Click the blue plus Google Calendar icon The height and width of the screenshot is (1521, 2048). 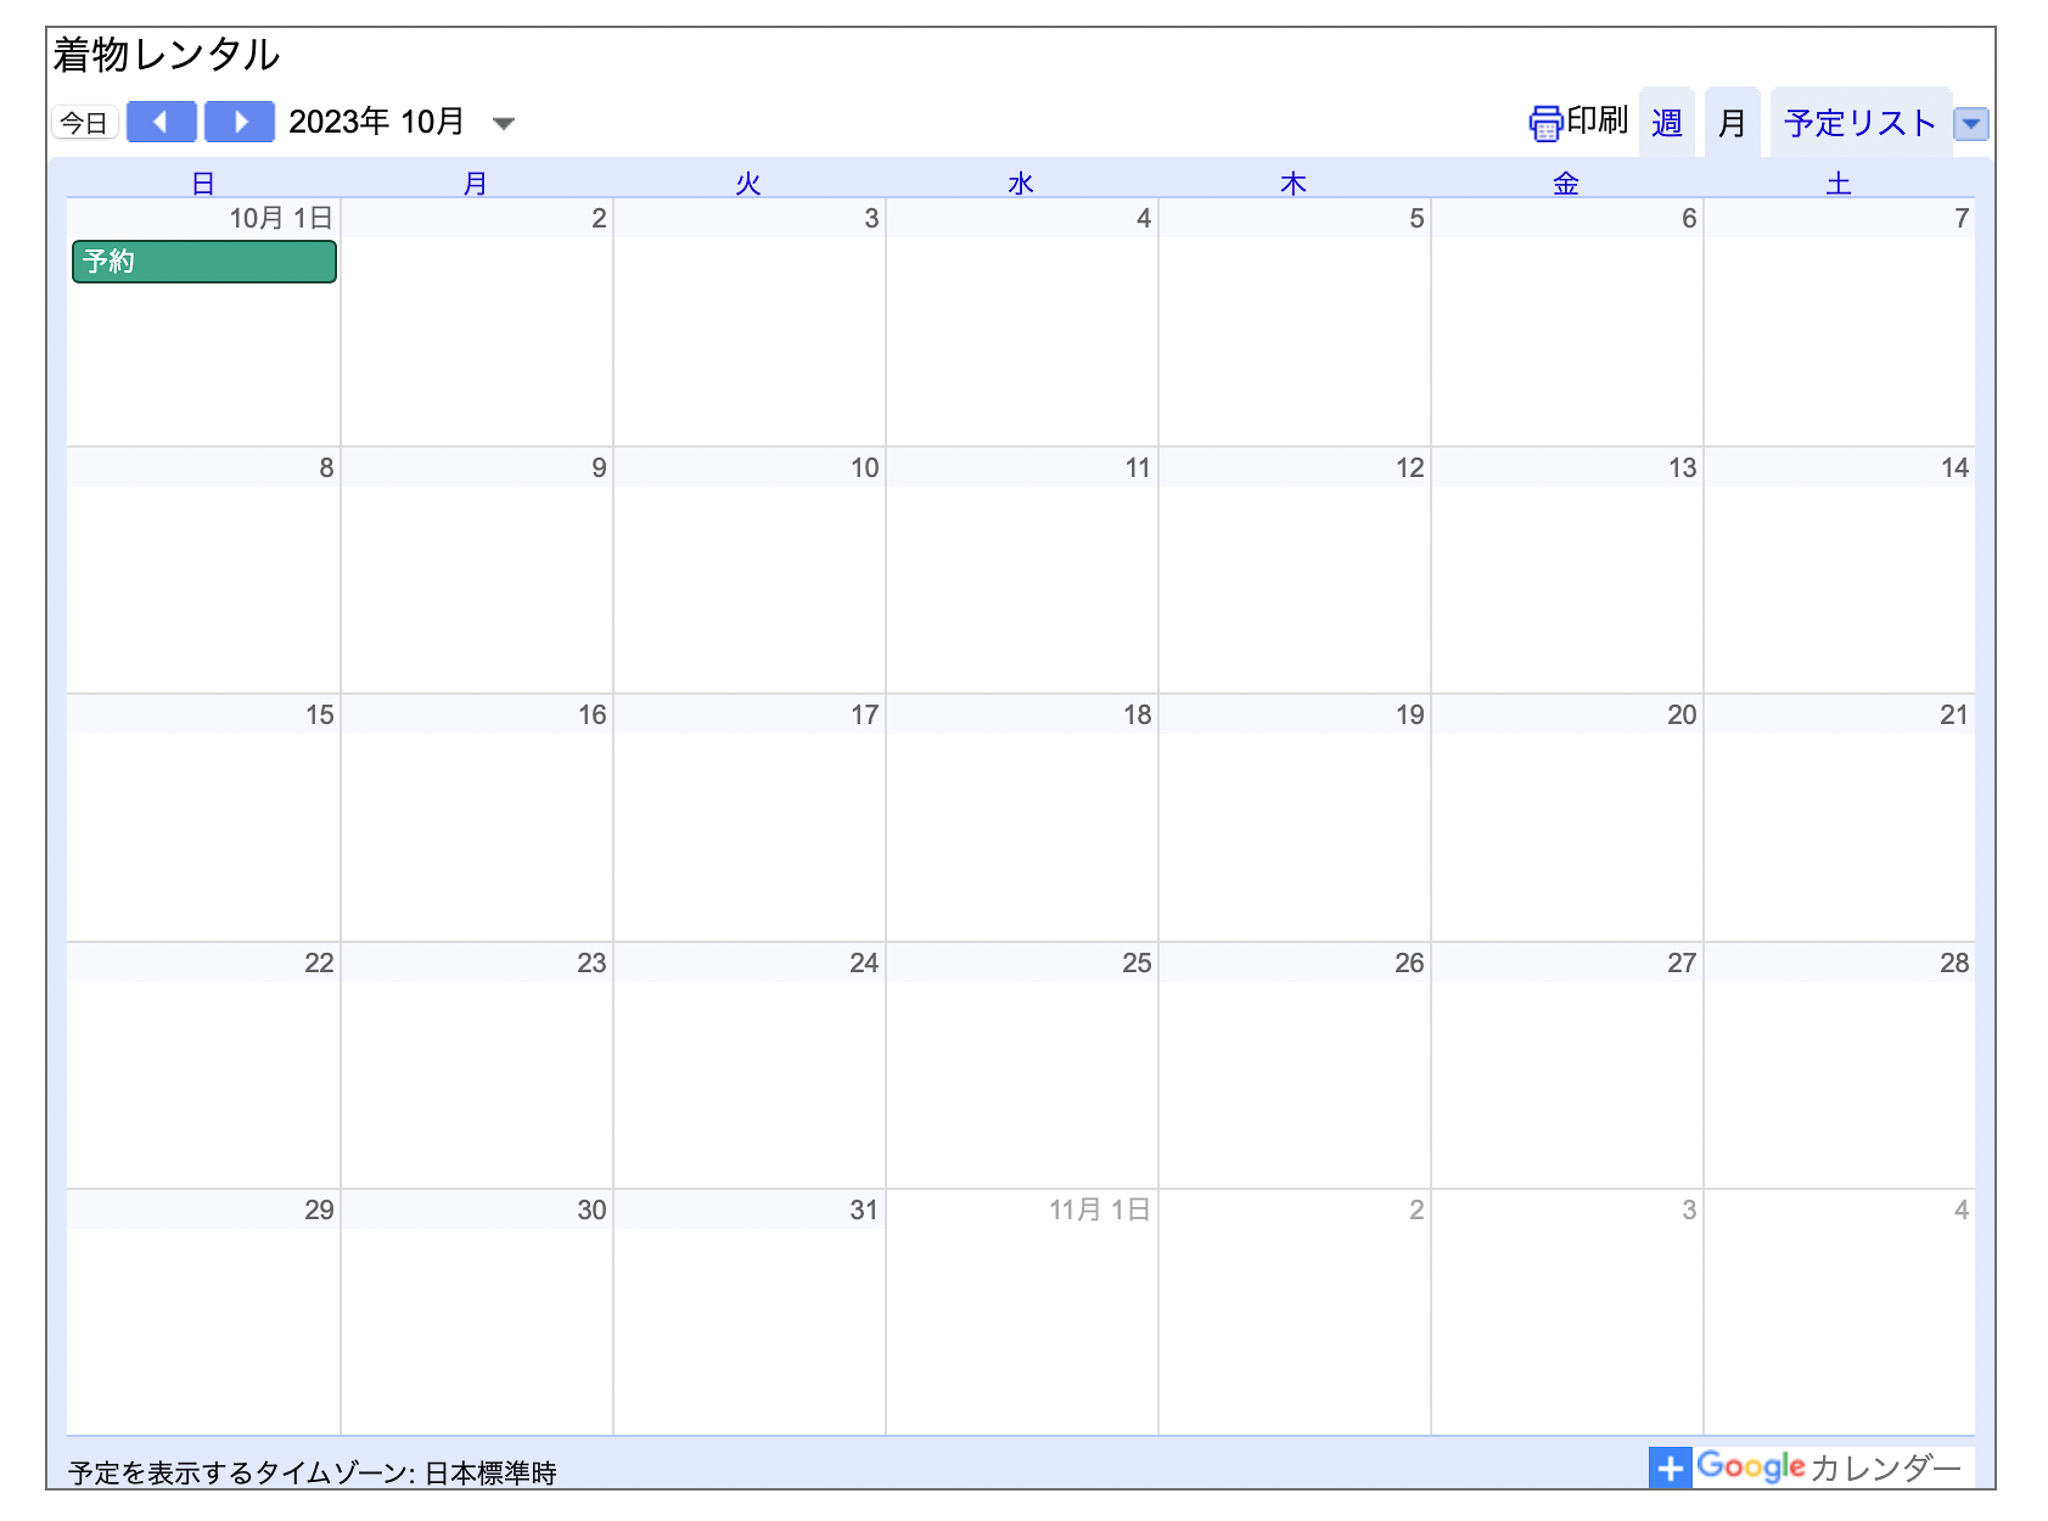(x=1669, y=1468)
